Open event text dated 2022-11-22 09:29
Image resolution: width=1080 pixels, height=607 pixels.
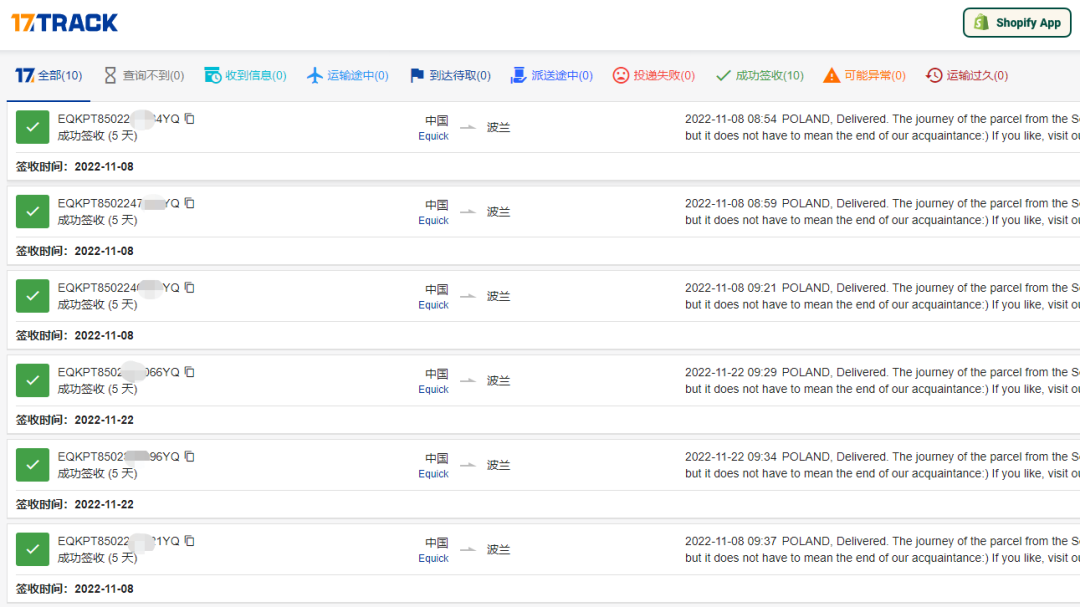coord(882,380)
